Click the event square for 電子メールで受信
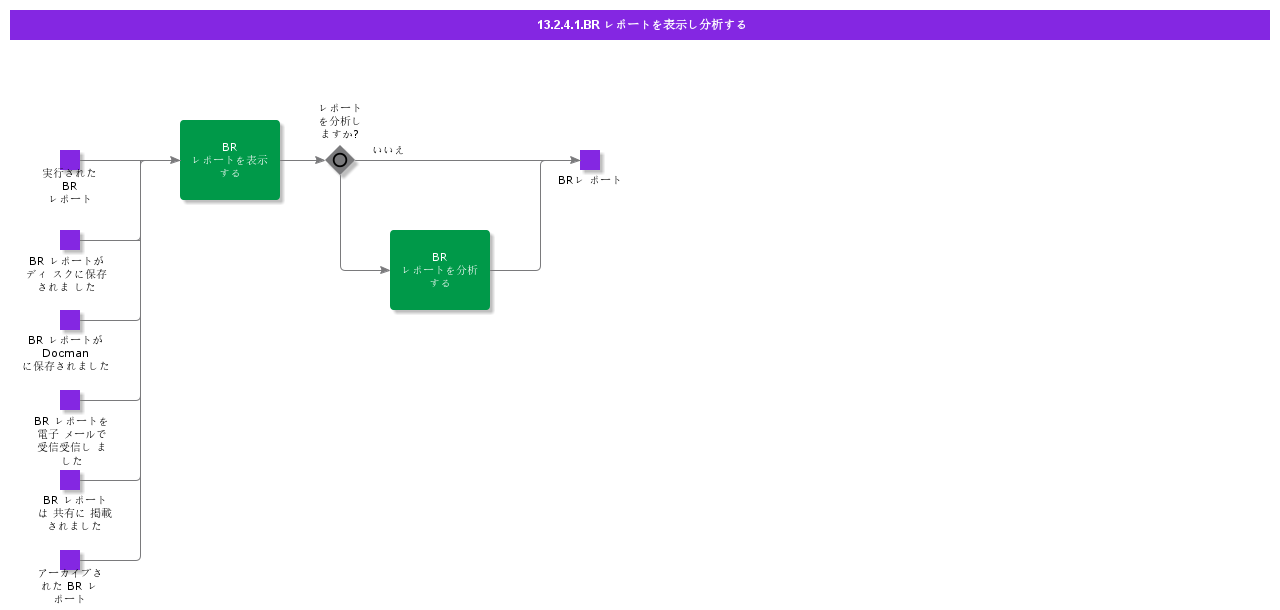The height and width of the screenshot is (610, 1280). coord(70,400)
